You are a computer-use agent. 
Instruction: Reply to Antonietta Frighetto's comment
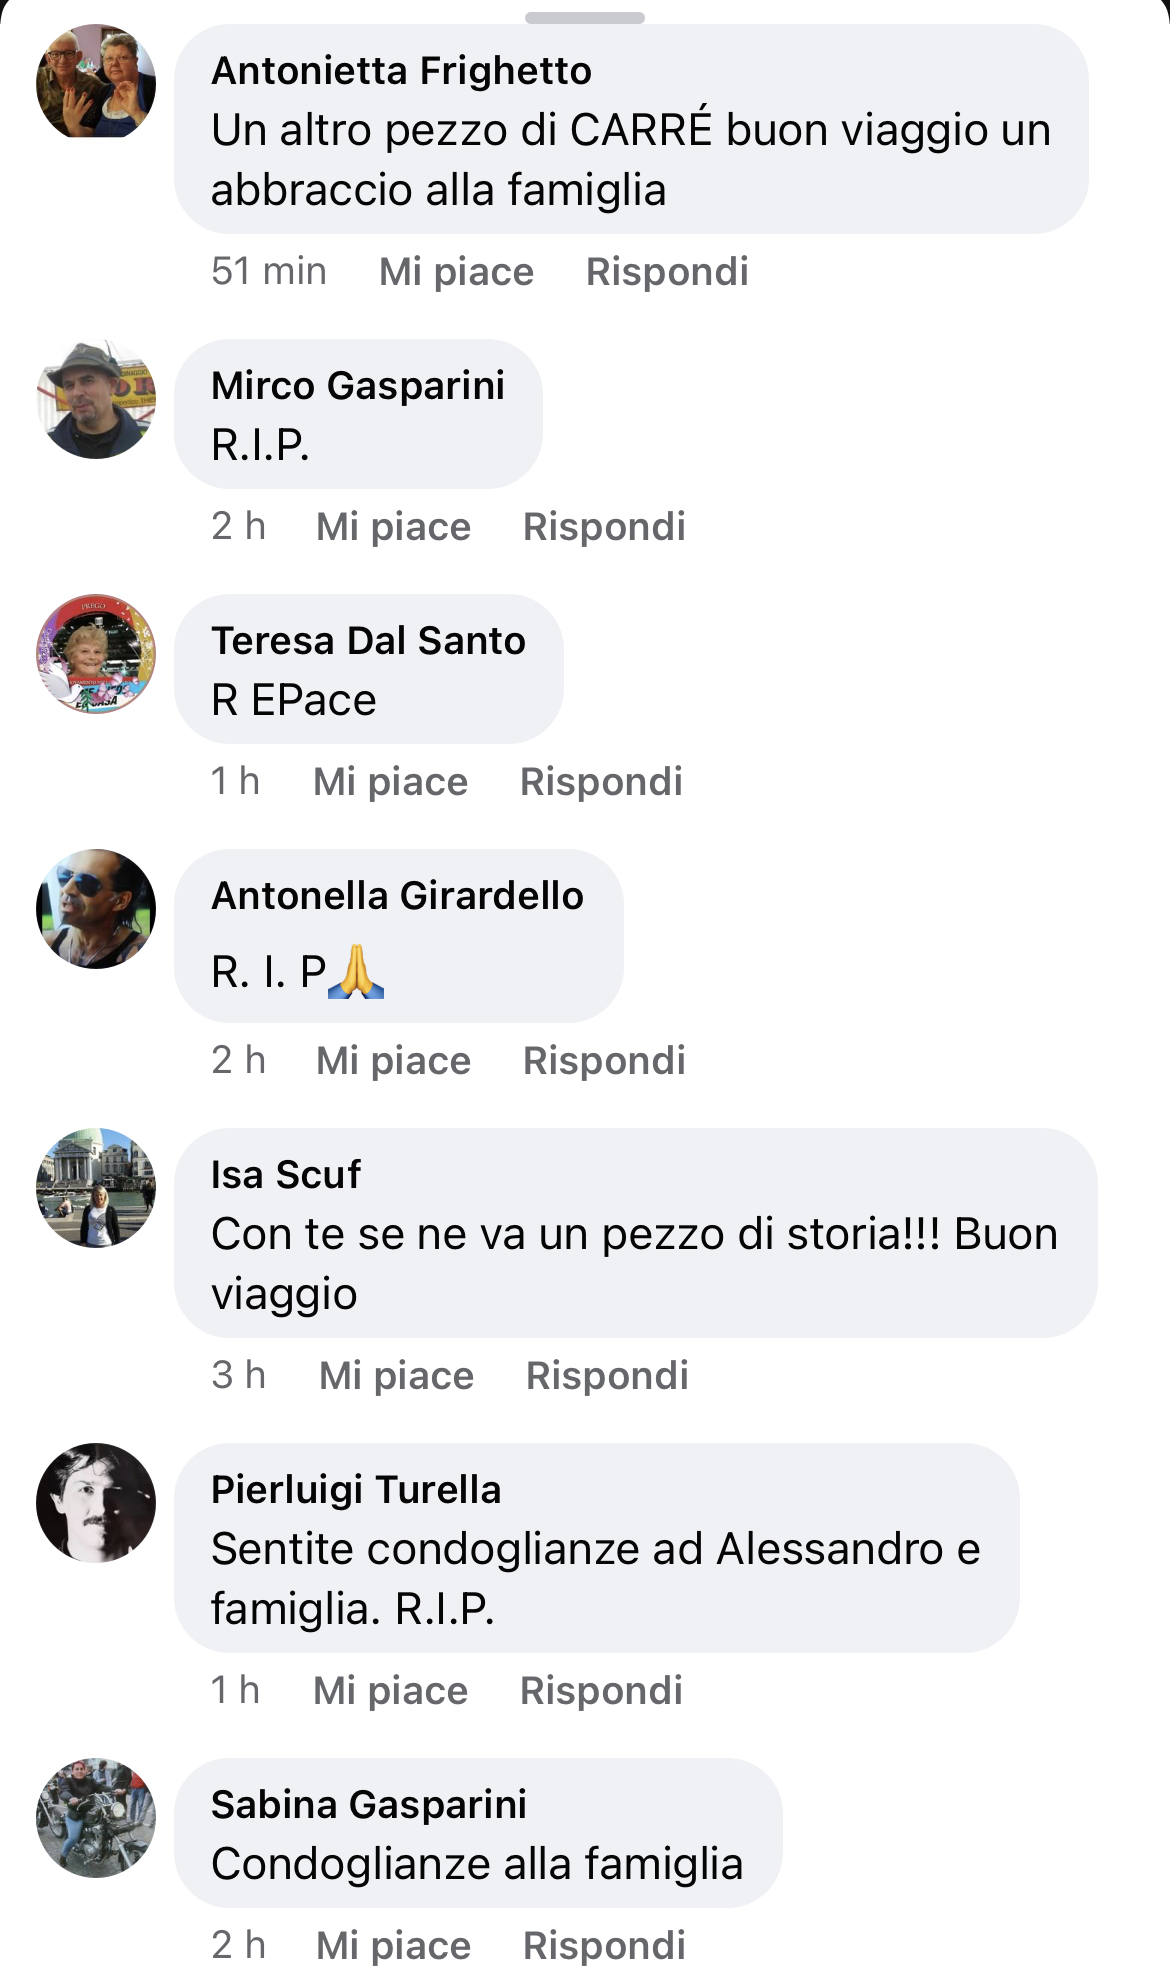[667, 272]
